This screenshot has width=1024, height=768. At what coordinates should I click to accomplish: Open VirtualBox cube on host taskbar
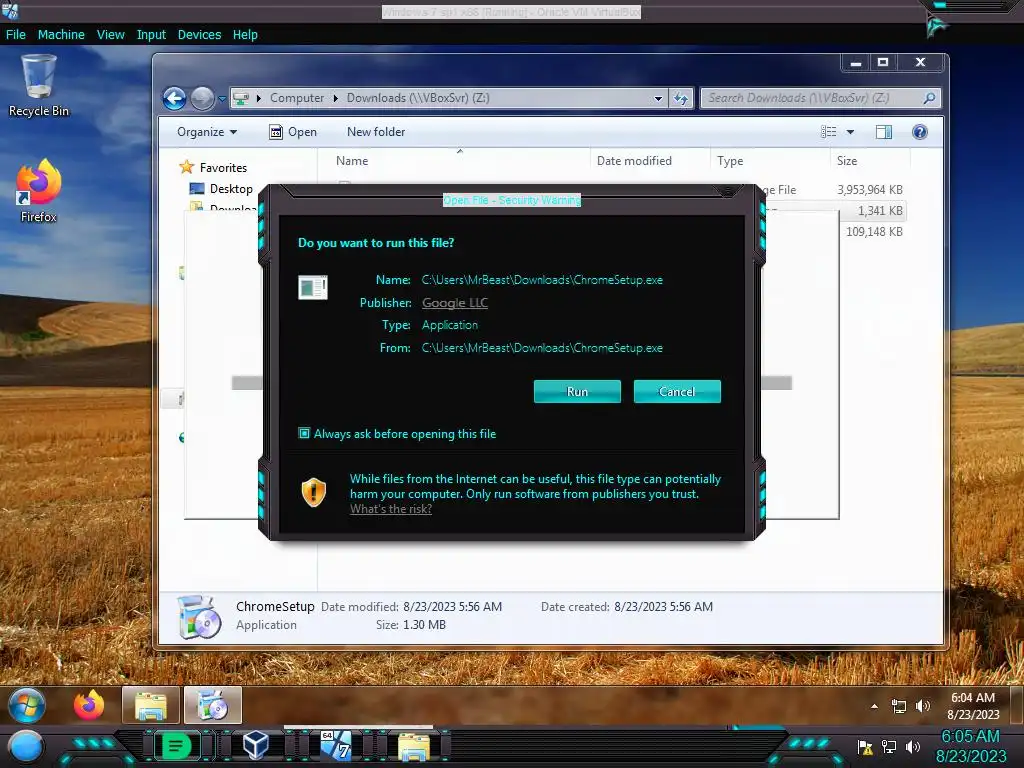click(x=255, y=745)
